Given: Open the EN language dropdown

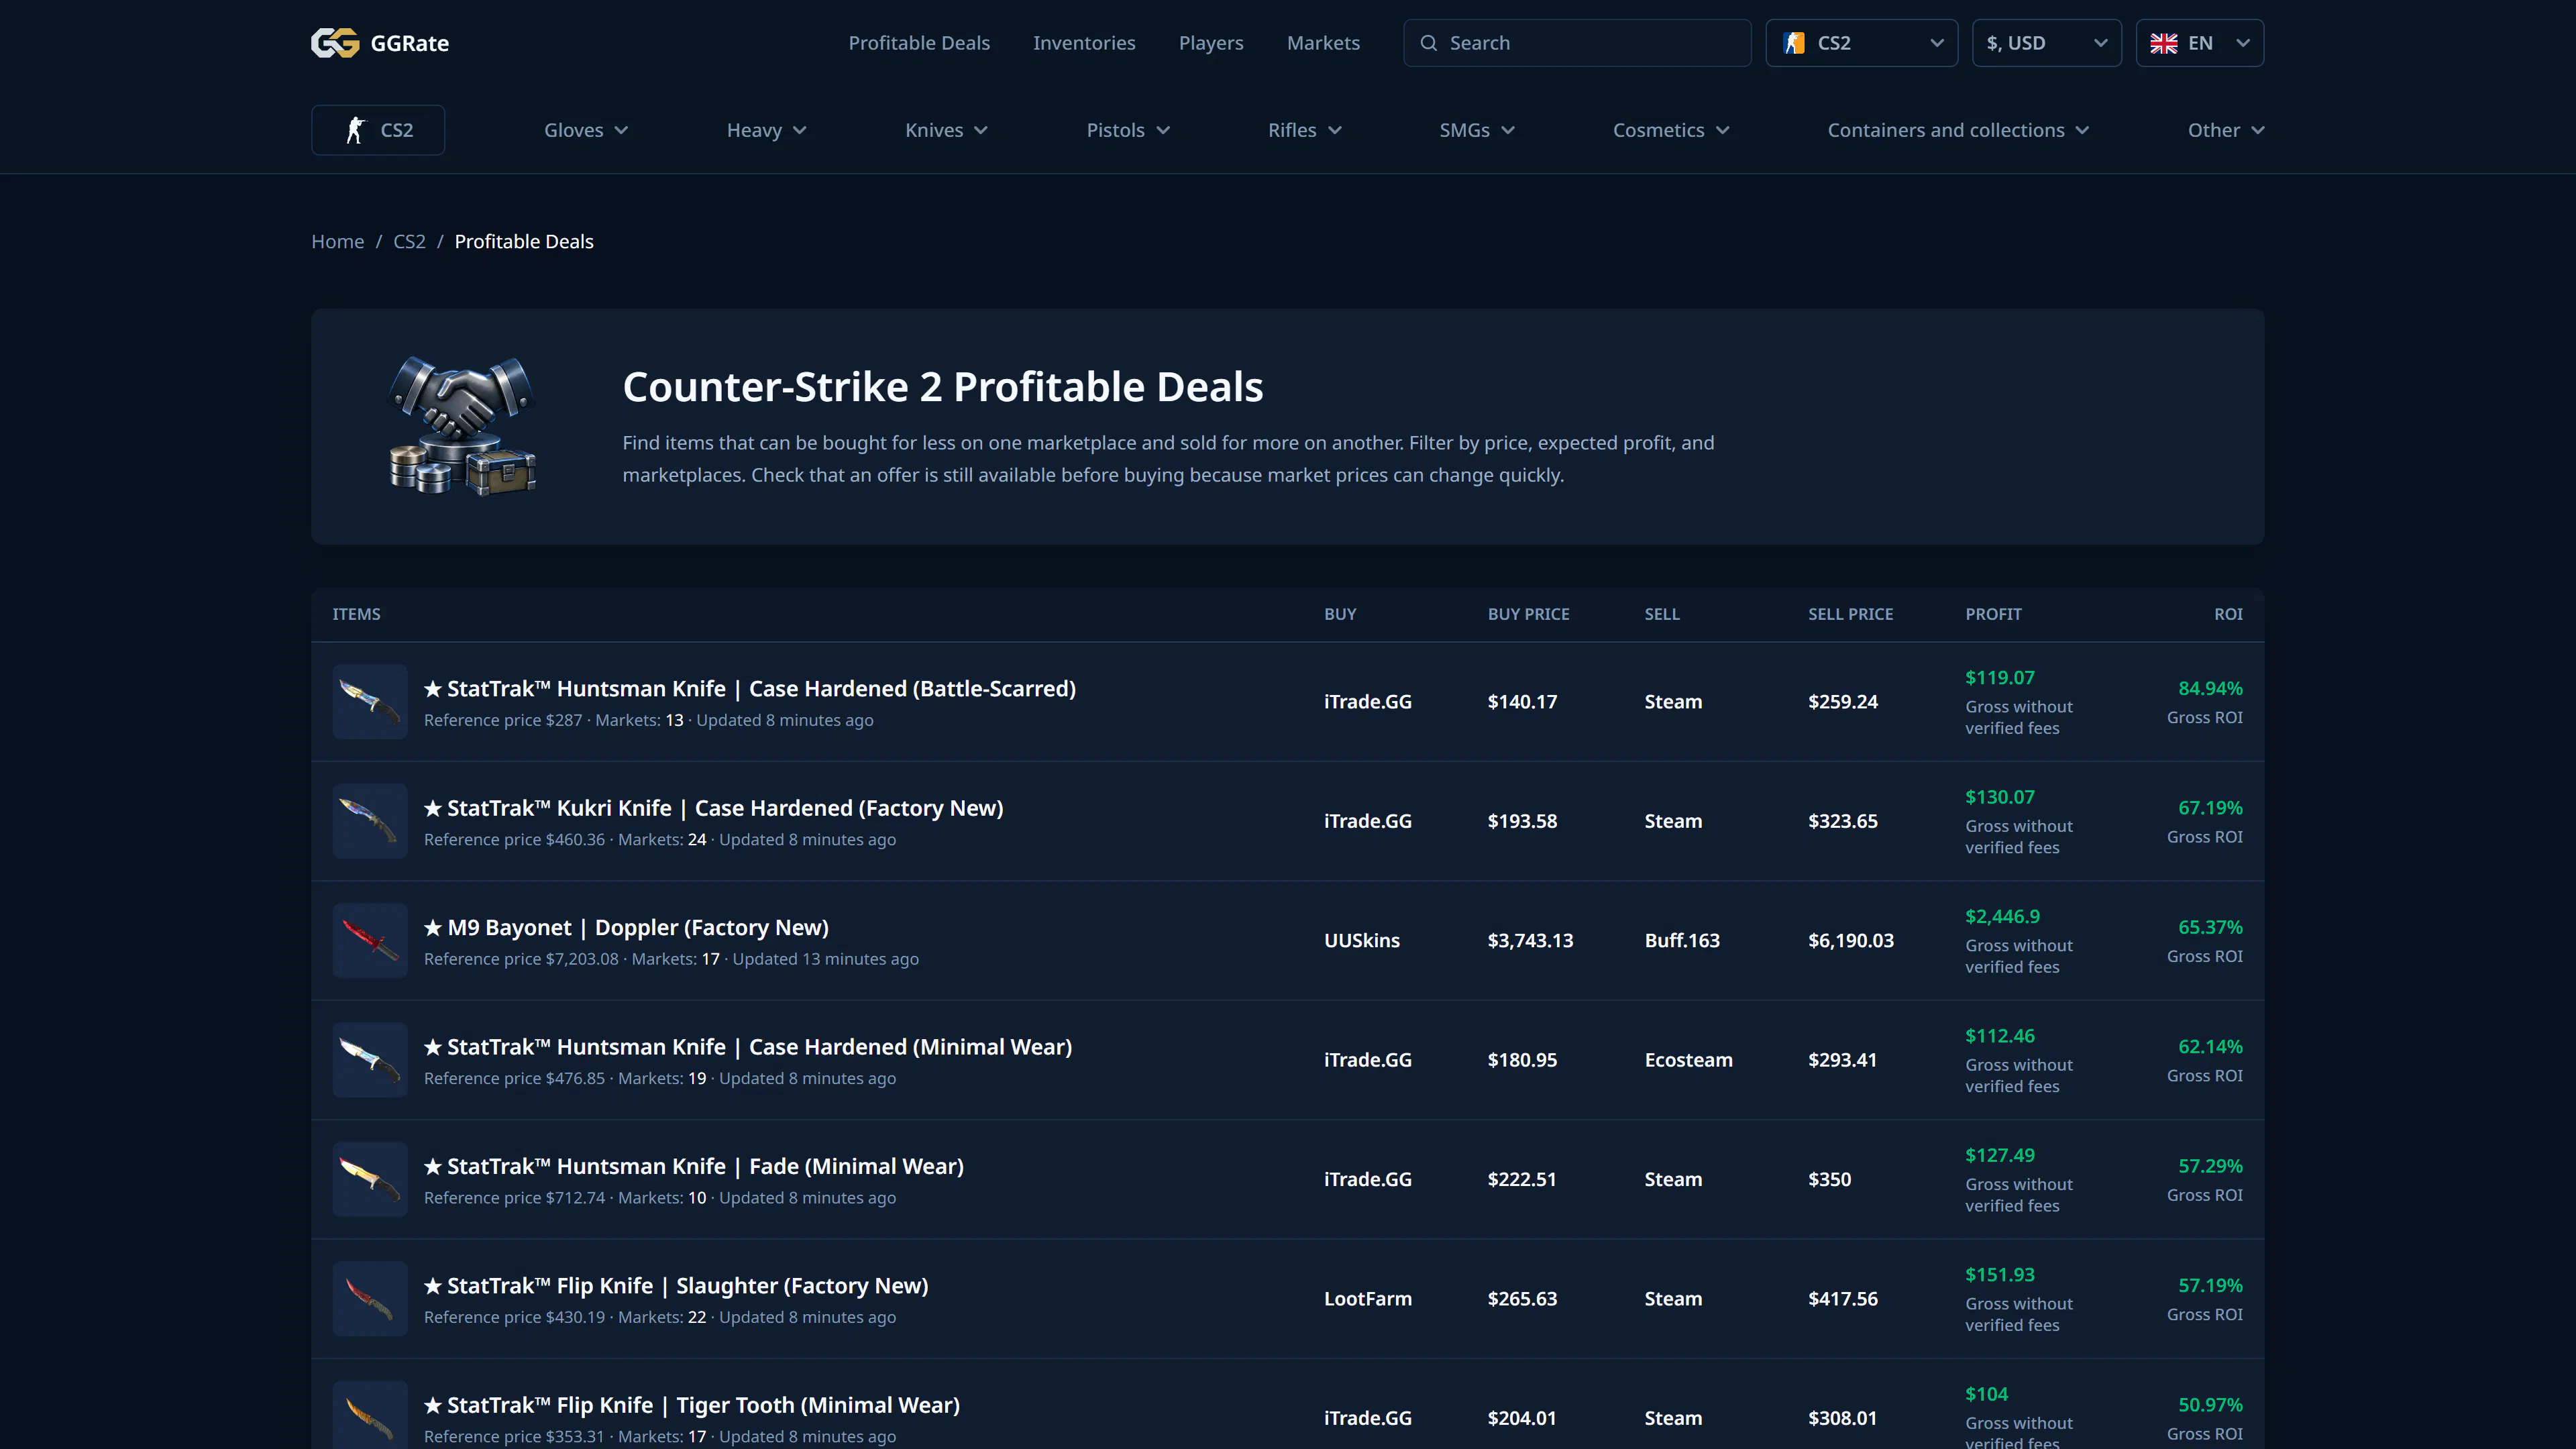Looking at the screenshot, I should pos(2199,43).
